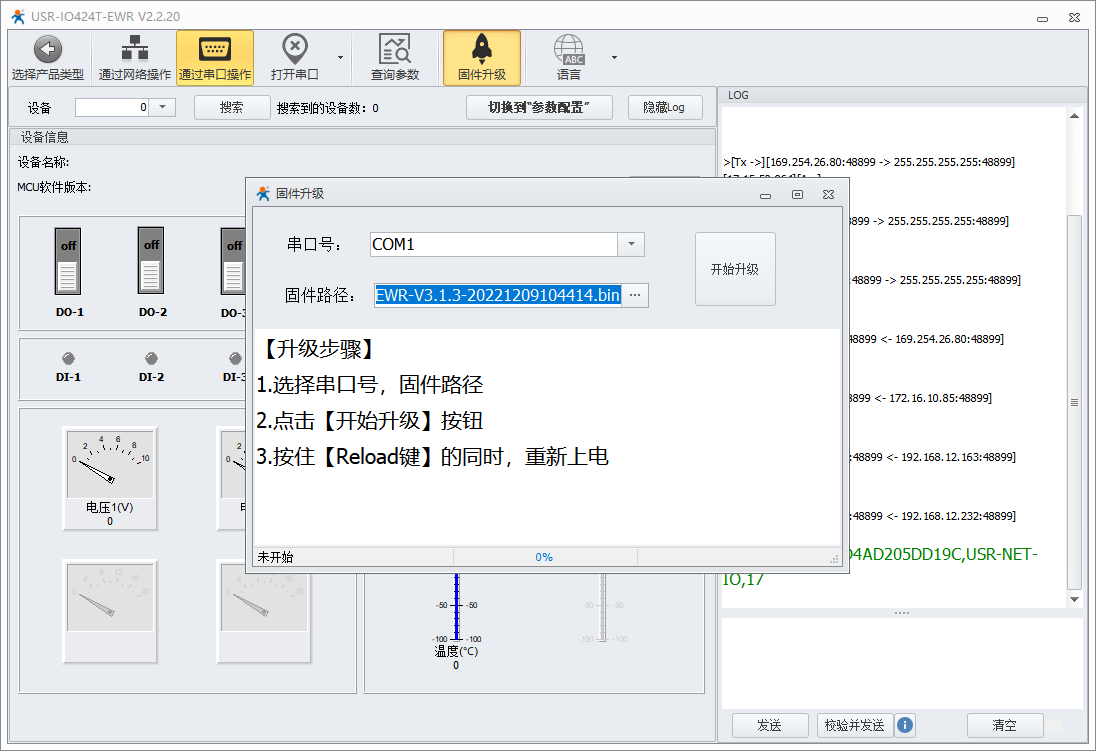Click the blue info icon near send buttons
This screenshot has height=751, width=1096.
tap(905, 725)
